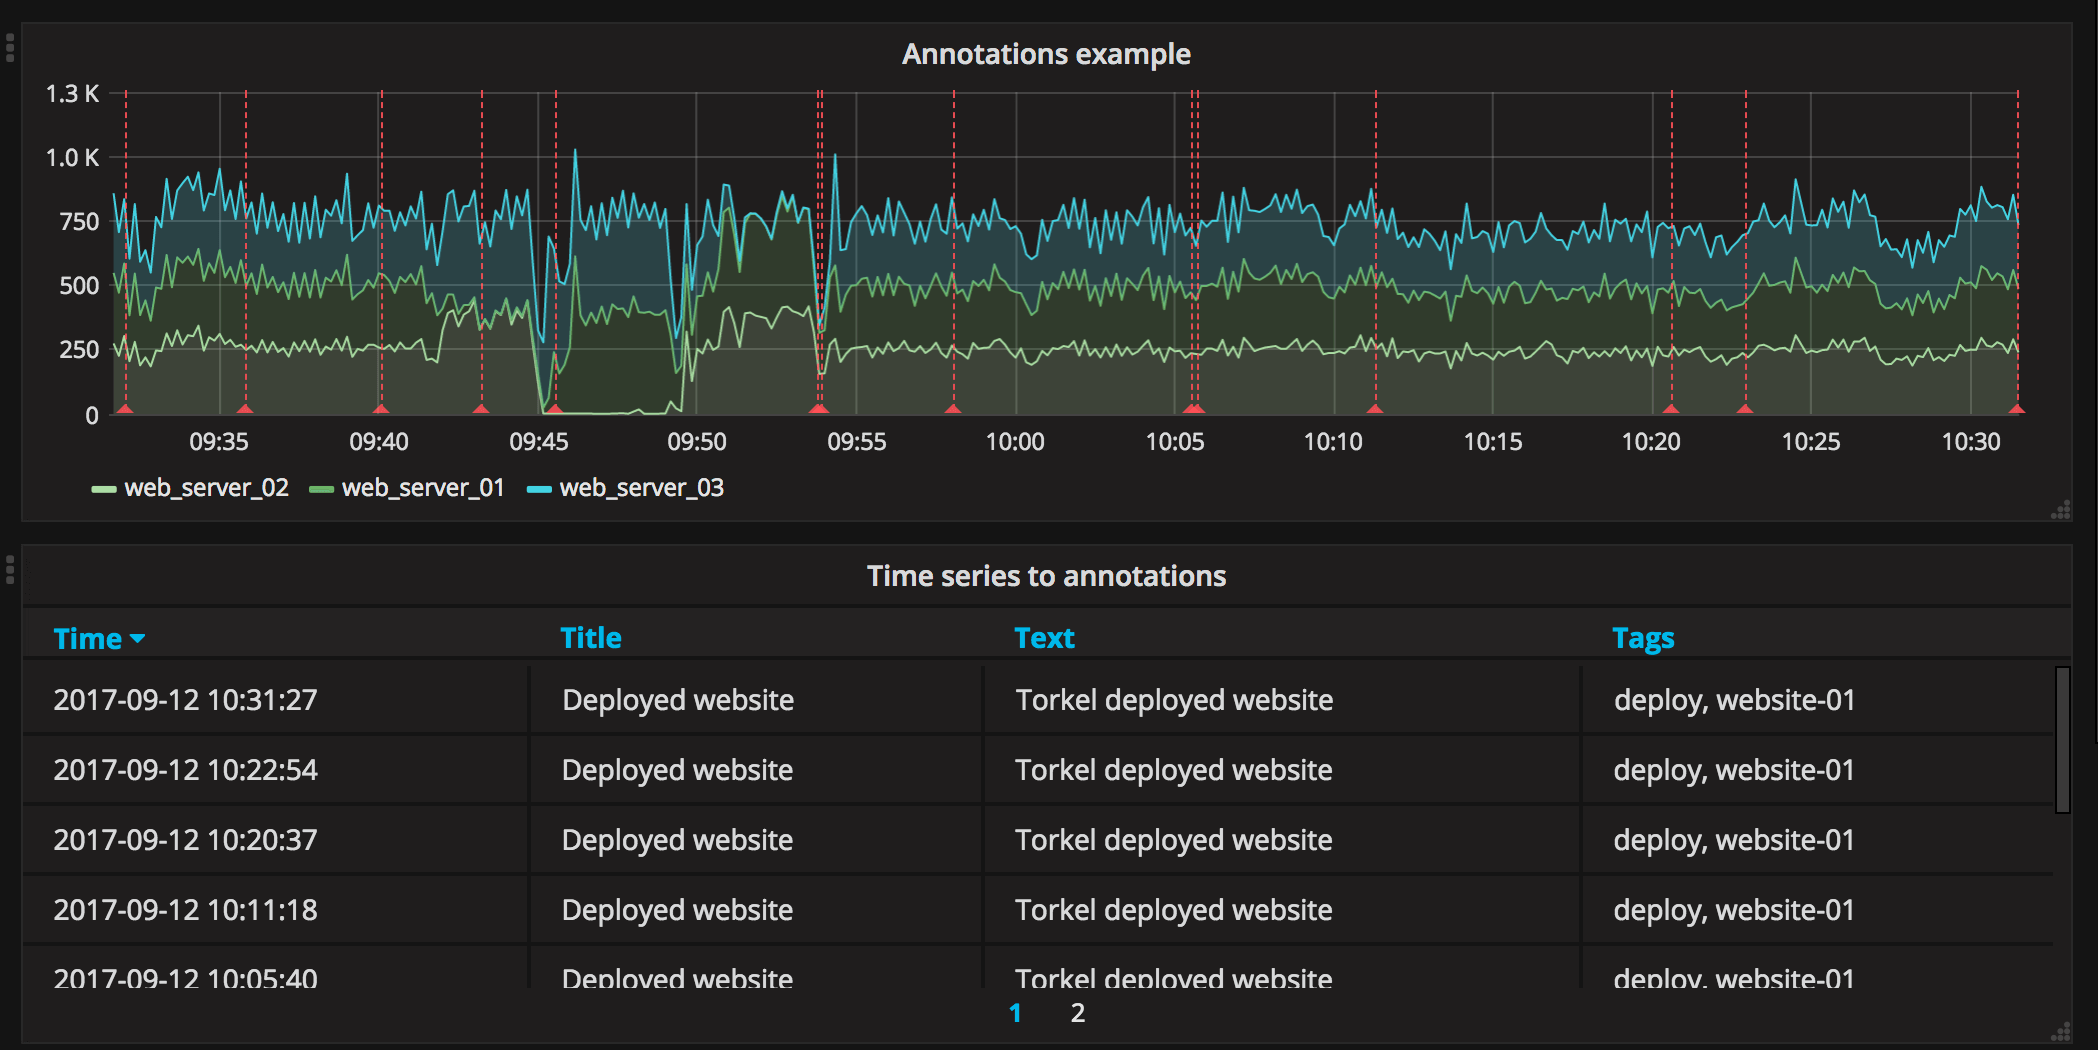The height and width of the screenshot is (1050, 2098).
Task: Toggle the web_server_02 series in the legend
Action: click(x=206, y=488)
